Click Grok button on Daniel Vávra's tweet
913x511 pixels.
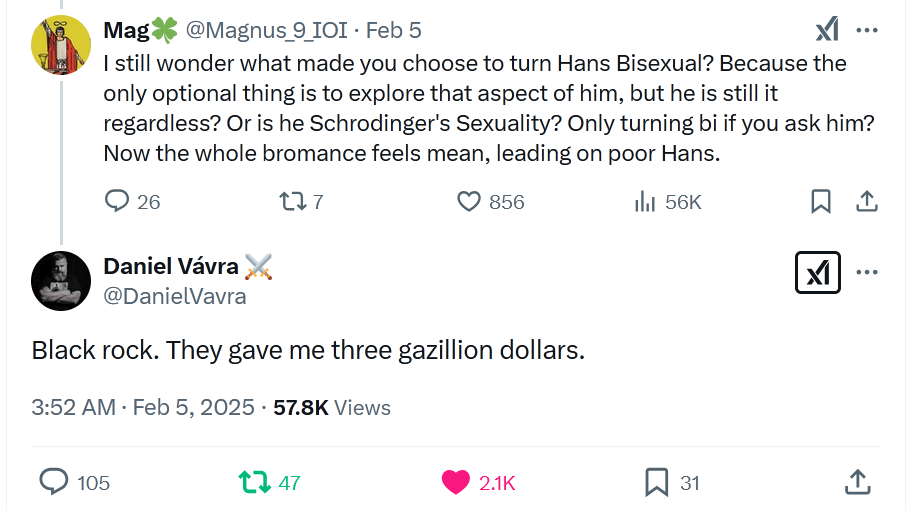click(x=817, y=273)
